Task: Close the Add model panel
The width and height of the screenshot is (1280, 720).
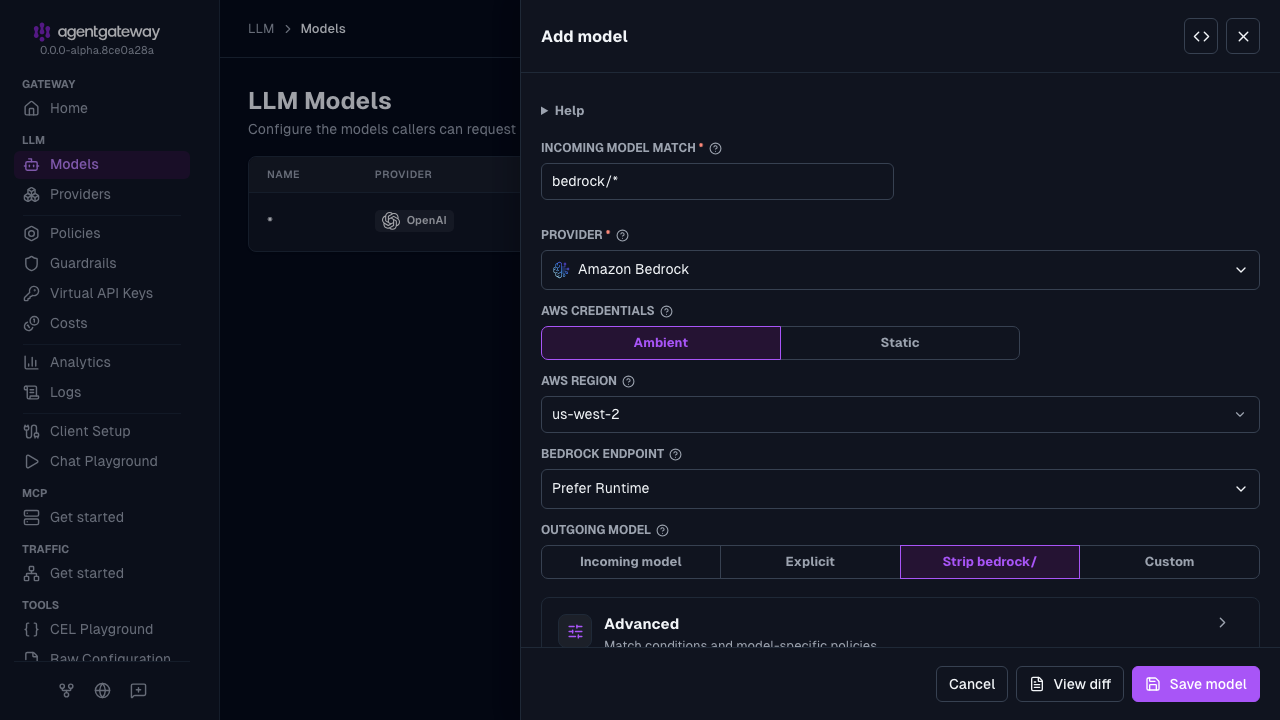Action: (x=1243, y=36)
